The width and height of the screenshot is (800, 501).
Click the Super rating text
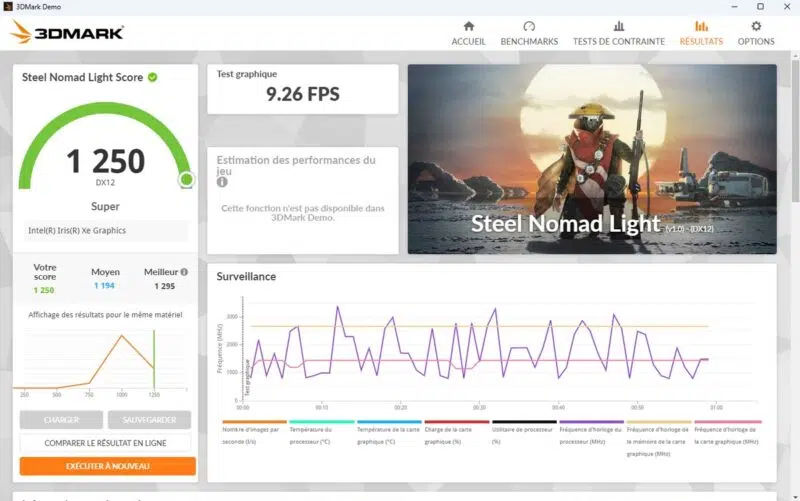(105, 207)
